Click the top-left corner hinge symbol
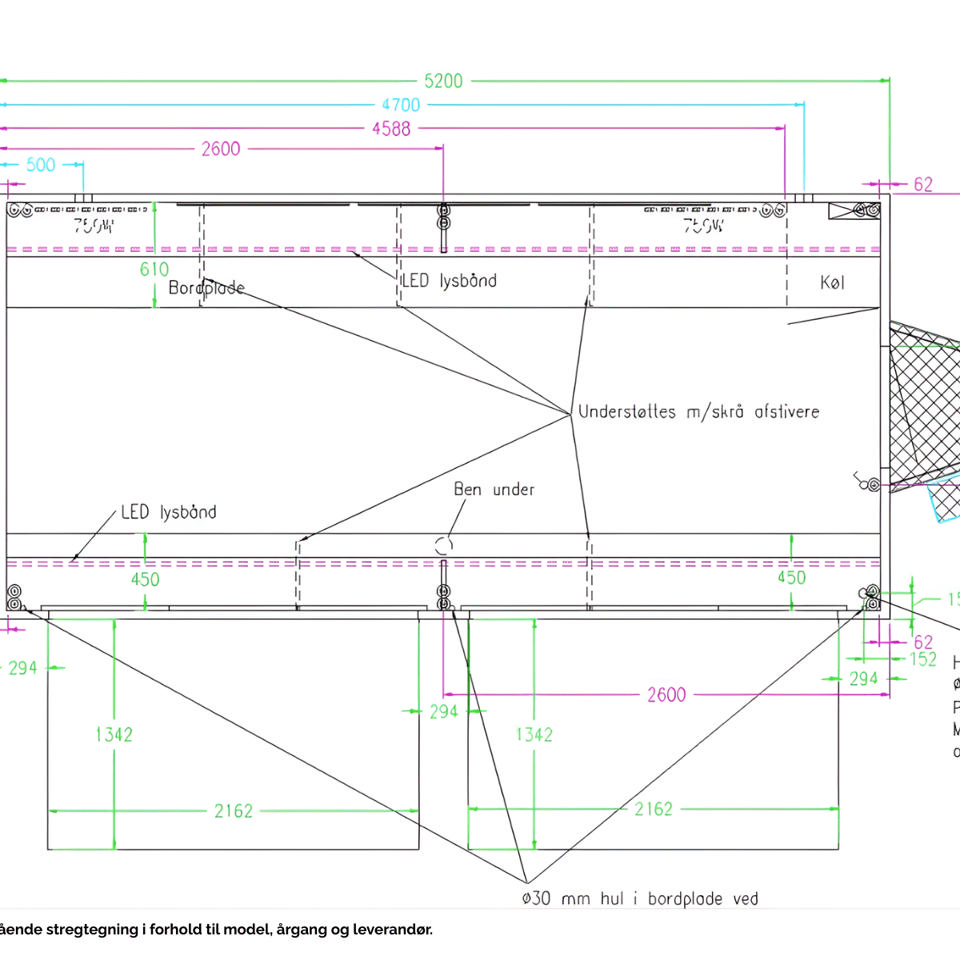Viewport: 960px width, 960px height. (17, 212)
